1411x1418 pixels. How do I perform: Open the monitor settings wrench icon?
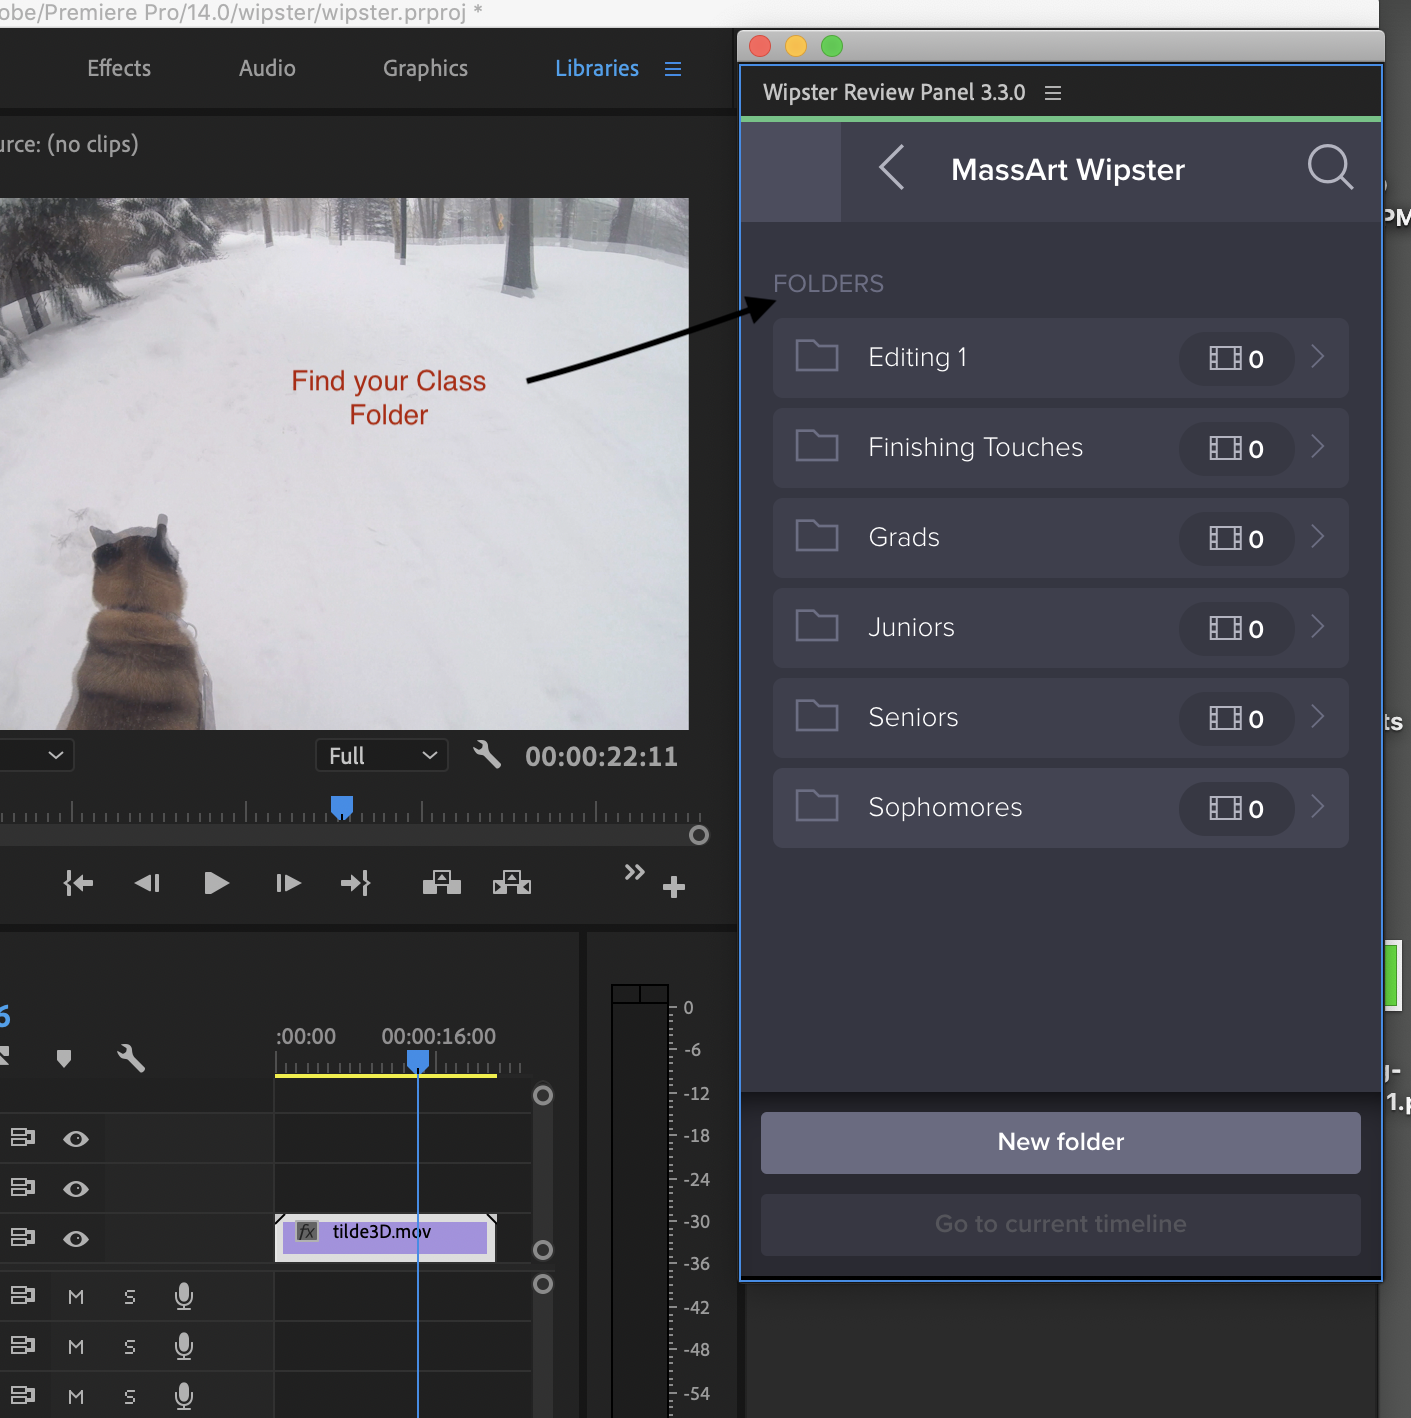coord(487,754)
